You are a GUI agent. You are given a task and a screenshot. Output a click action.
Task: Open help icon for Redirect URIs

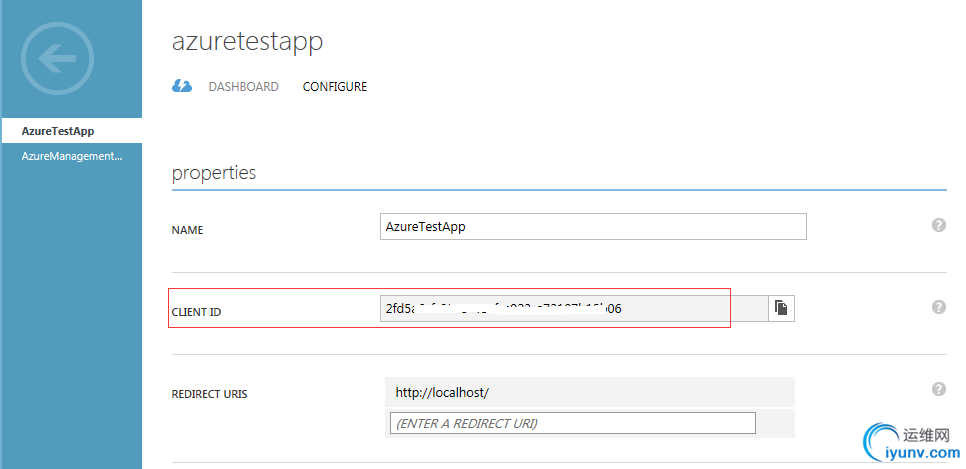(938, 389)
